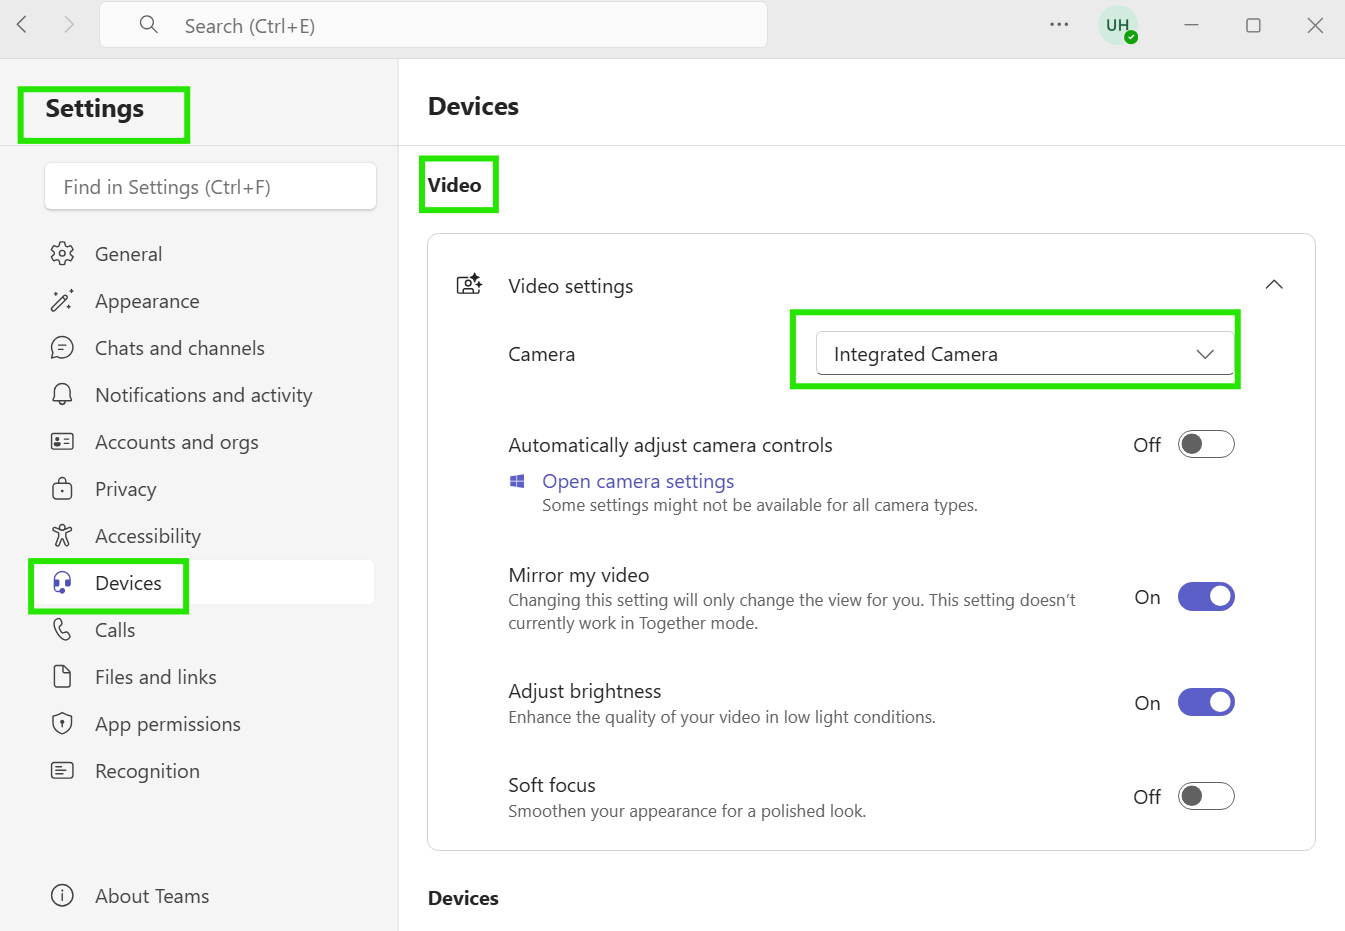The height and width of the screenshot is (931, 1345).
Task: Click the Privacy lock icon
Action: pyautogui.click(x=62, y=489)
